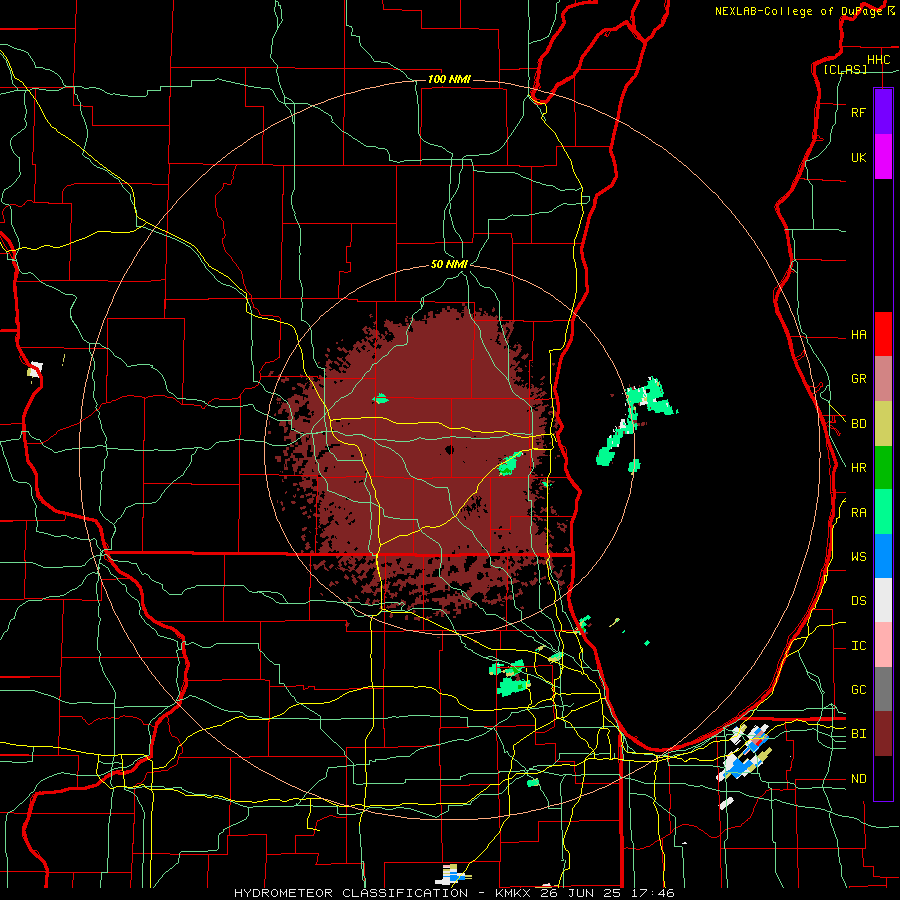Click the UK magenta legend swatch
This screenshot has height=900, width=900.
(883, 157)
